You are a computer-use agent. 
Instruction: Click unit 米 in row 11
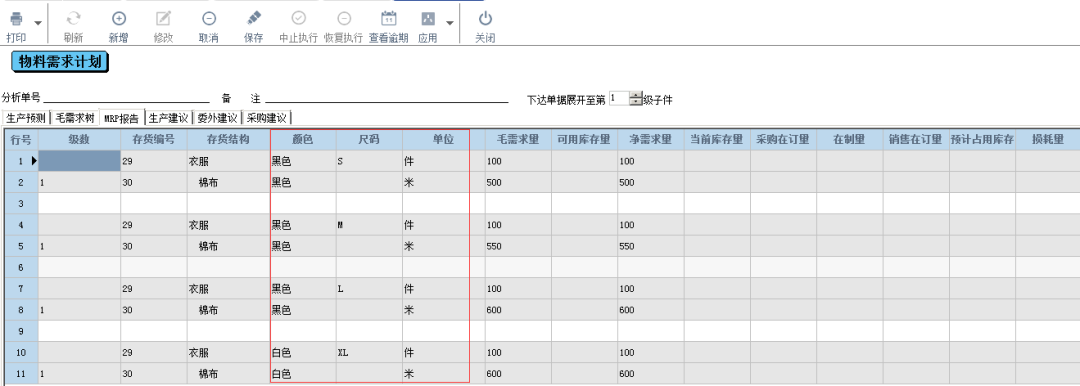(443, 374)
